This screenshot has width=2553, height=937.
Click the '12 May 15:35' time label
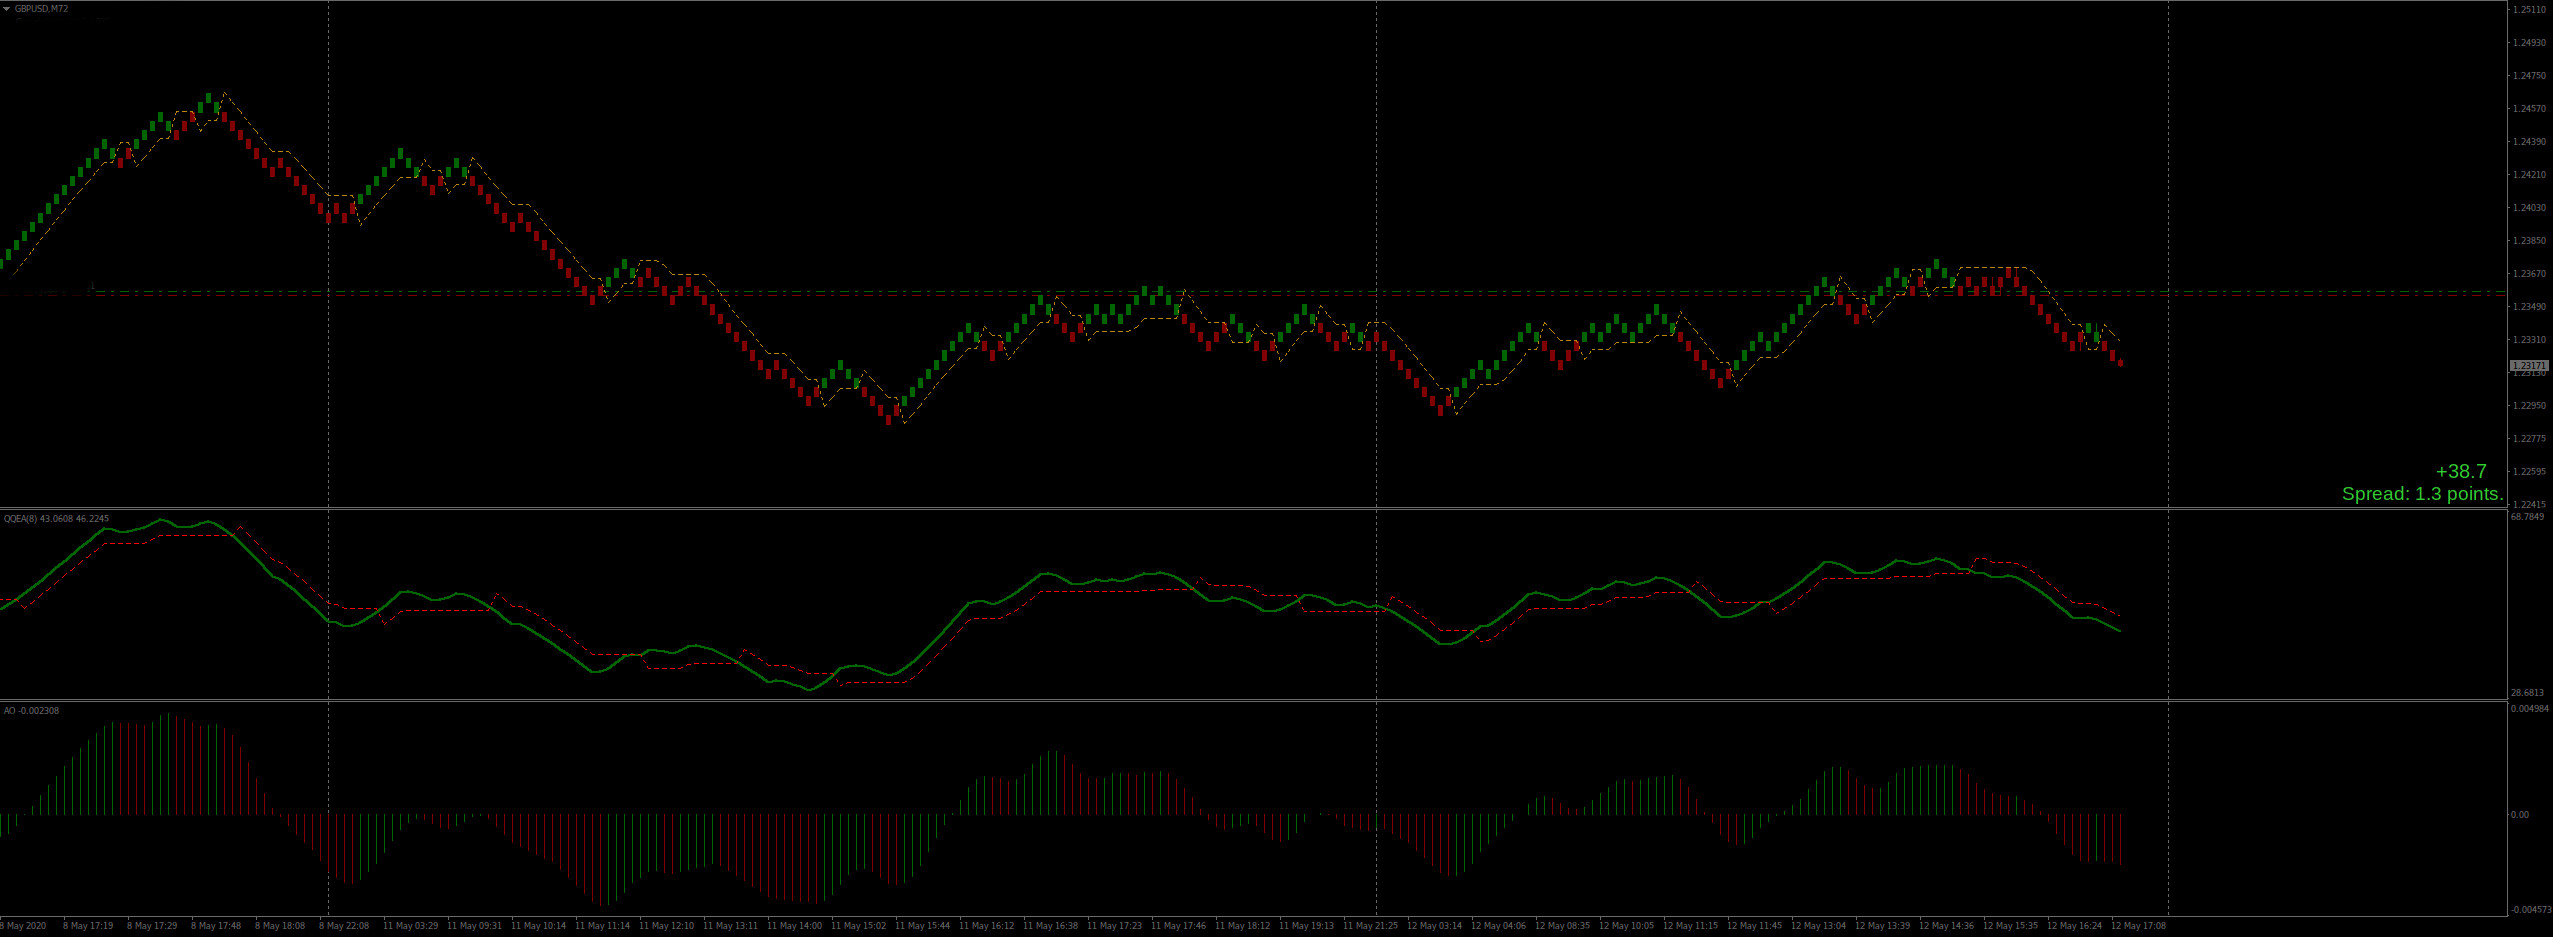[2010, 926]
